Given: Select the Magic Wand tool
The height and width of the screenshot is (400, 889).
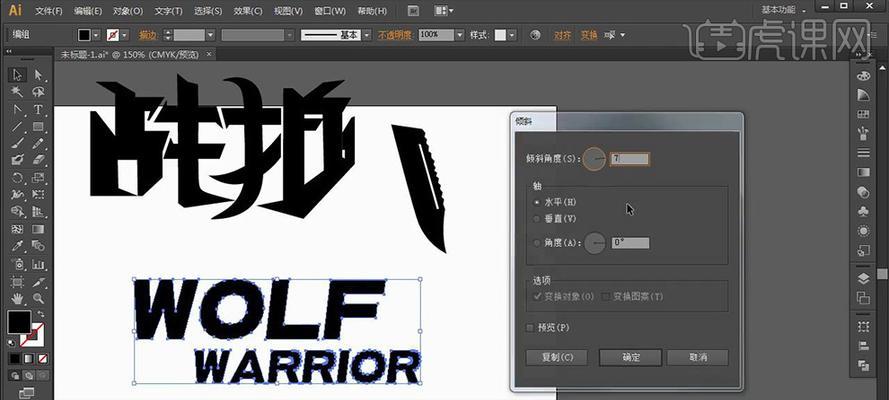Looking at the screenshot, I should (18, 92).
